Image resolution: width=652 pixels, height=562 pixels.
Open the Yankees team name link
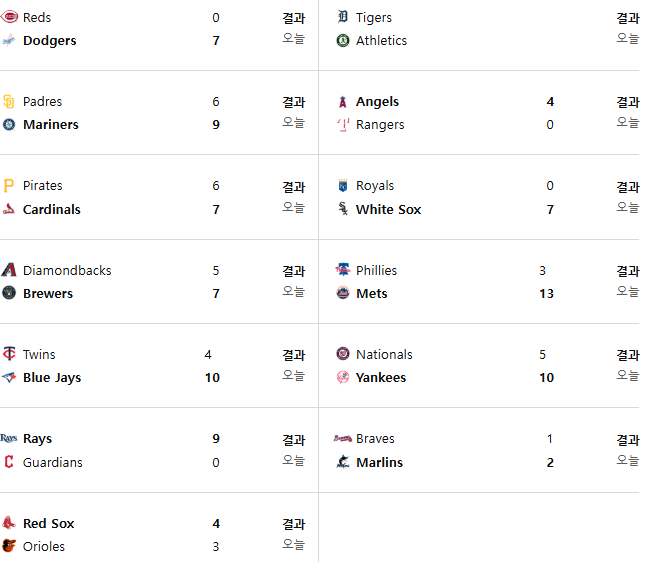pyautogui.click(x=381, y=377)
